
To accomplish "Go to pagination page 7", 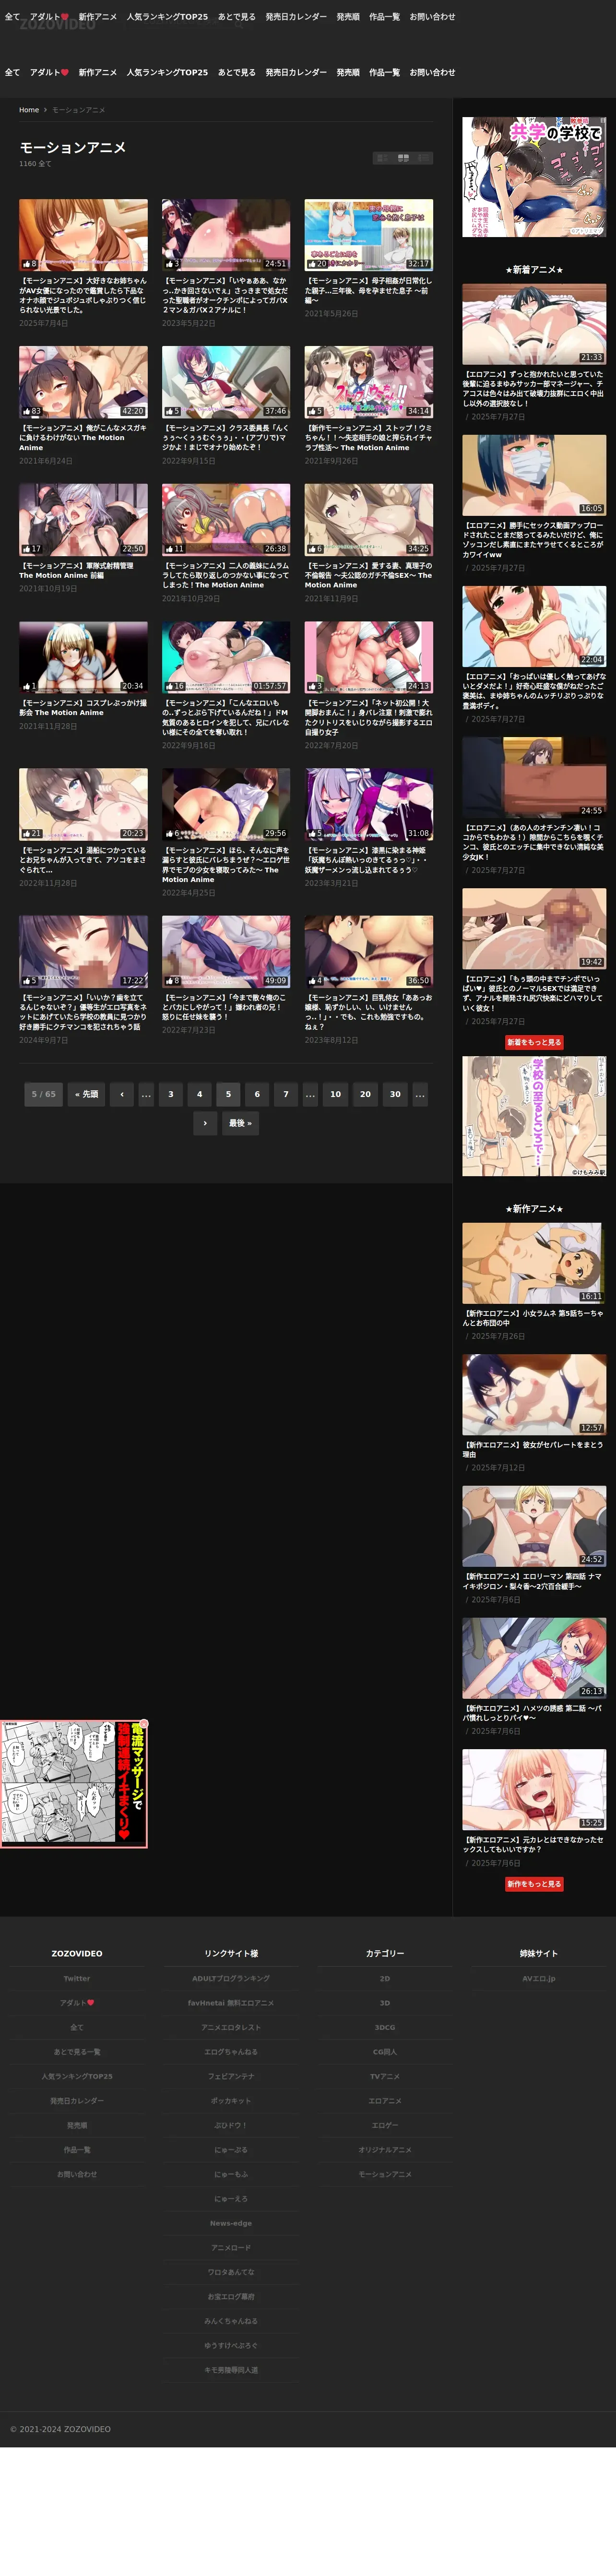I will (286, 1094).
